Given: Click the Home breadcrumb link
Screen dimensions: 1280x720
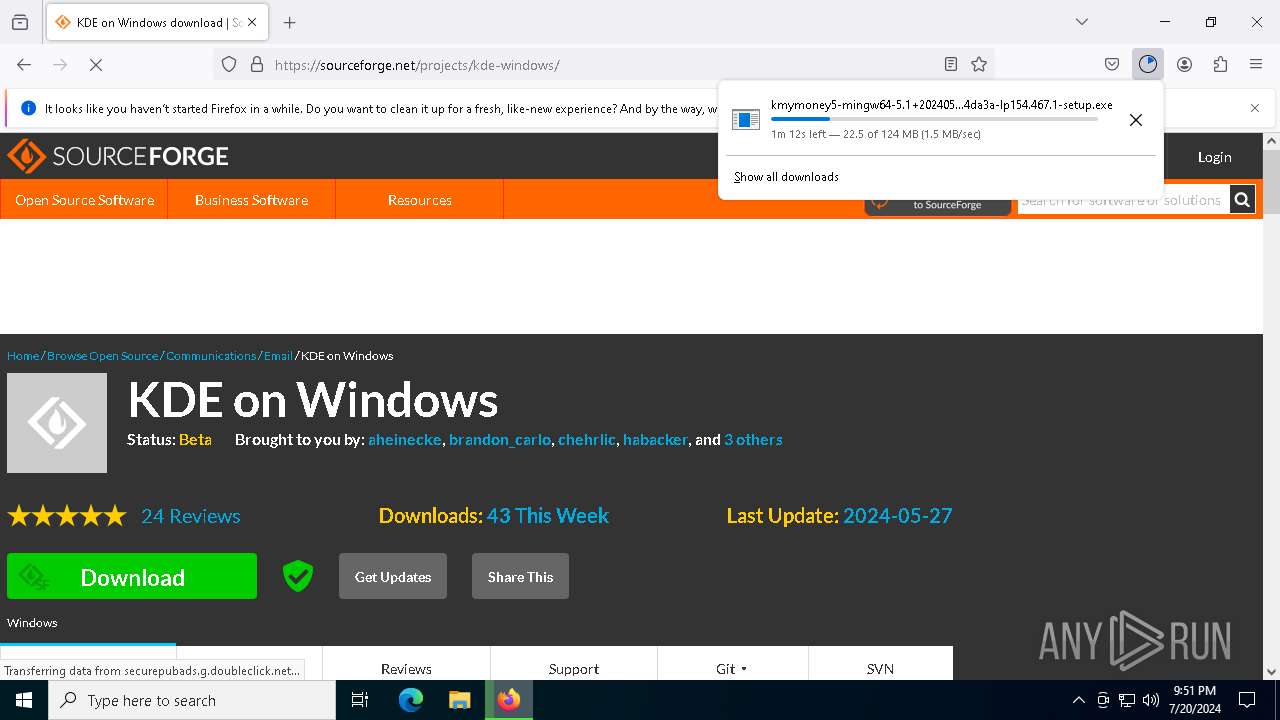Looking at the screenshot, I should pos(23,356).
